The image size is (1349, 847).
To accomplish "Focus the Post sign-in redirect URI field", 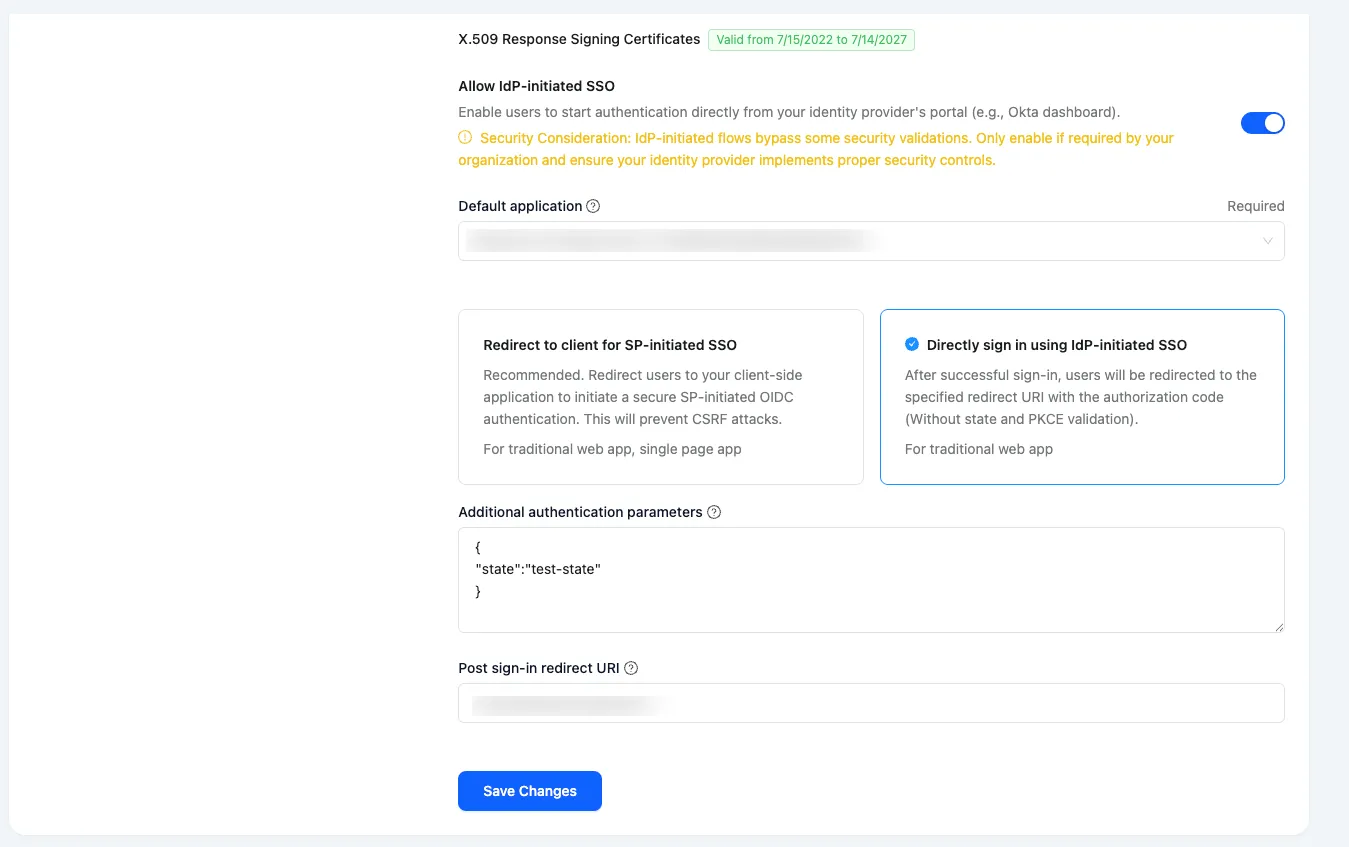I will click(870, 702).
